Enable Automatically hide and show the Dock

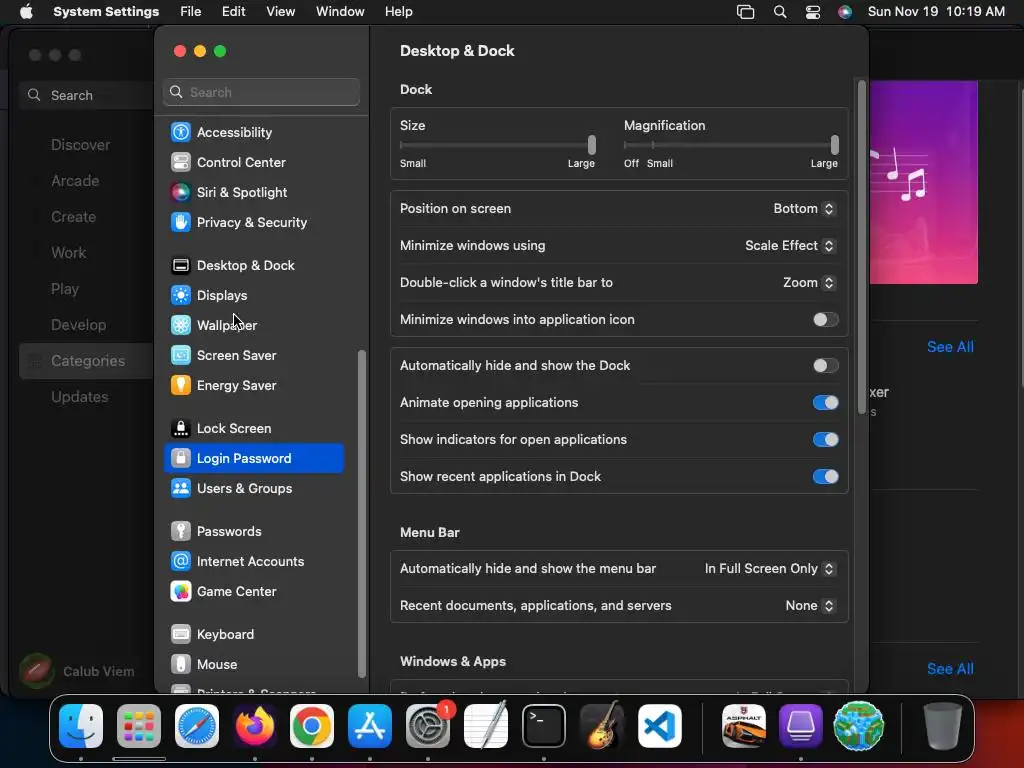[825, 366]
